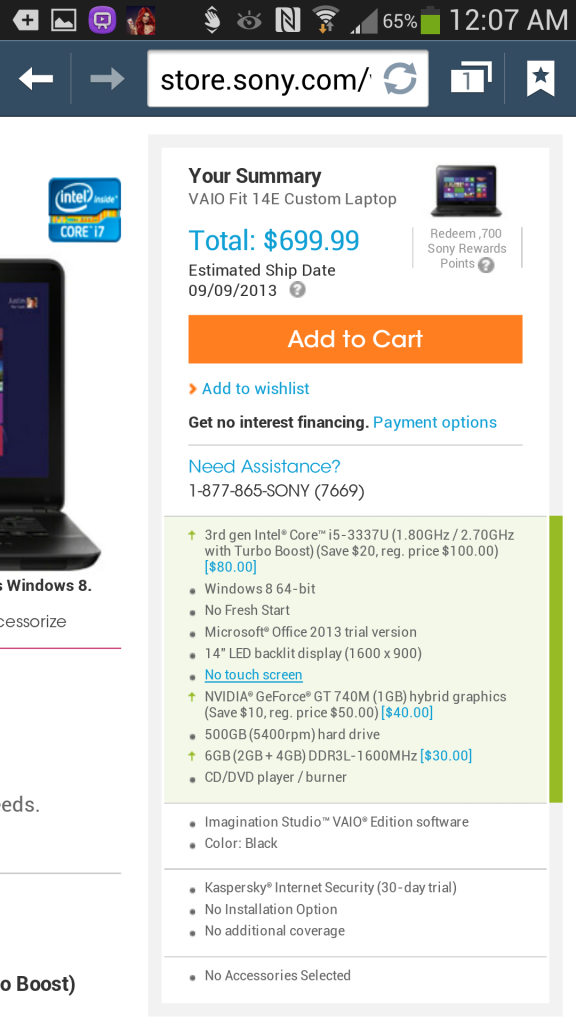Open bookmarks with the star icon

pos(541,78)
